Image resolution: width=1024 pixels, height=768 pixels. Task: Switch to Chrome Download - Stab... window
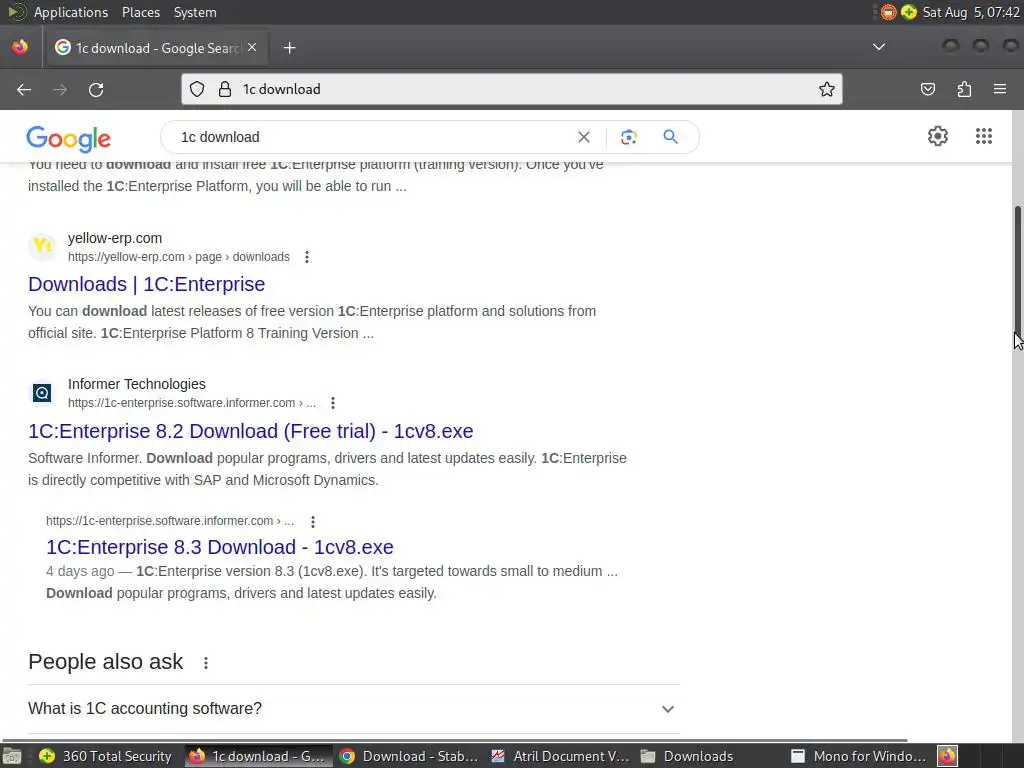410,756
